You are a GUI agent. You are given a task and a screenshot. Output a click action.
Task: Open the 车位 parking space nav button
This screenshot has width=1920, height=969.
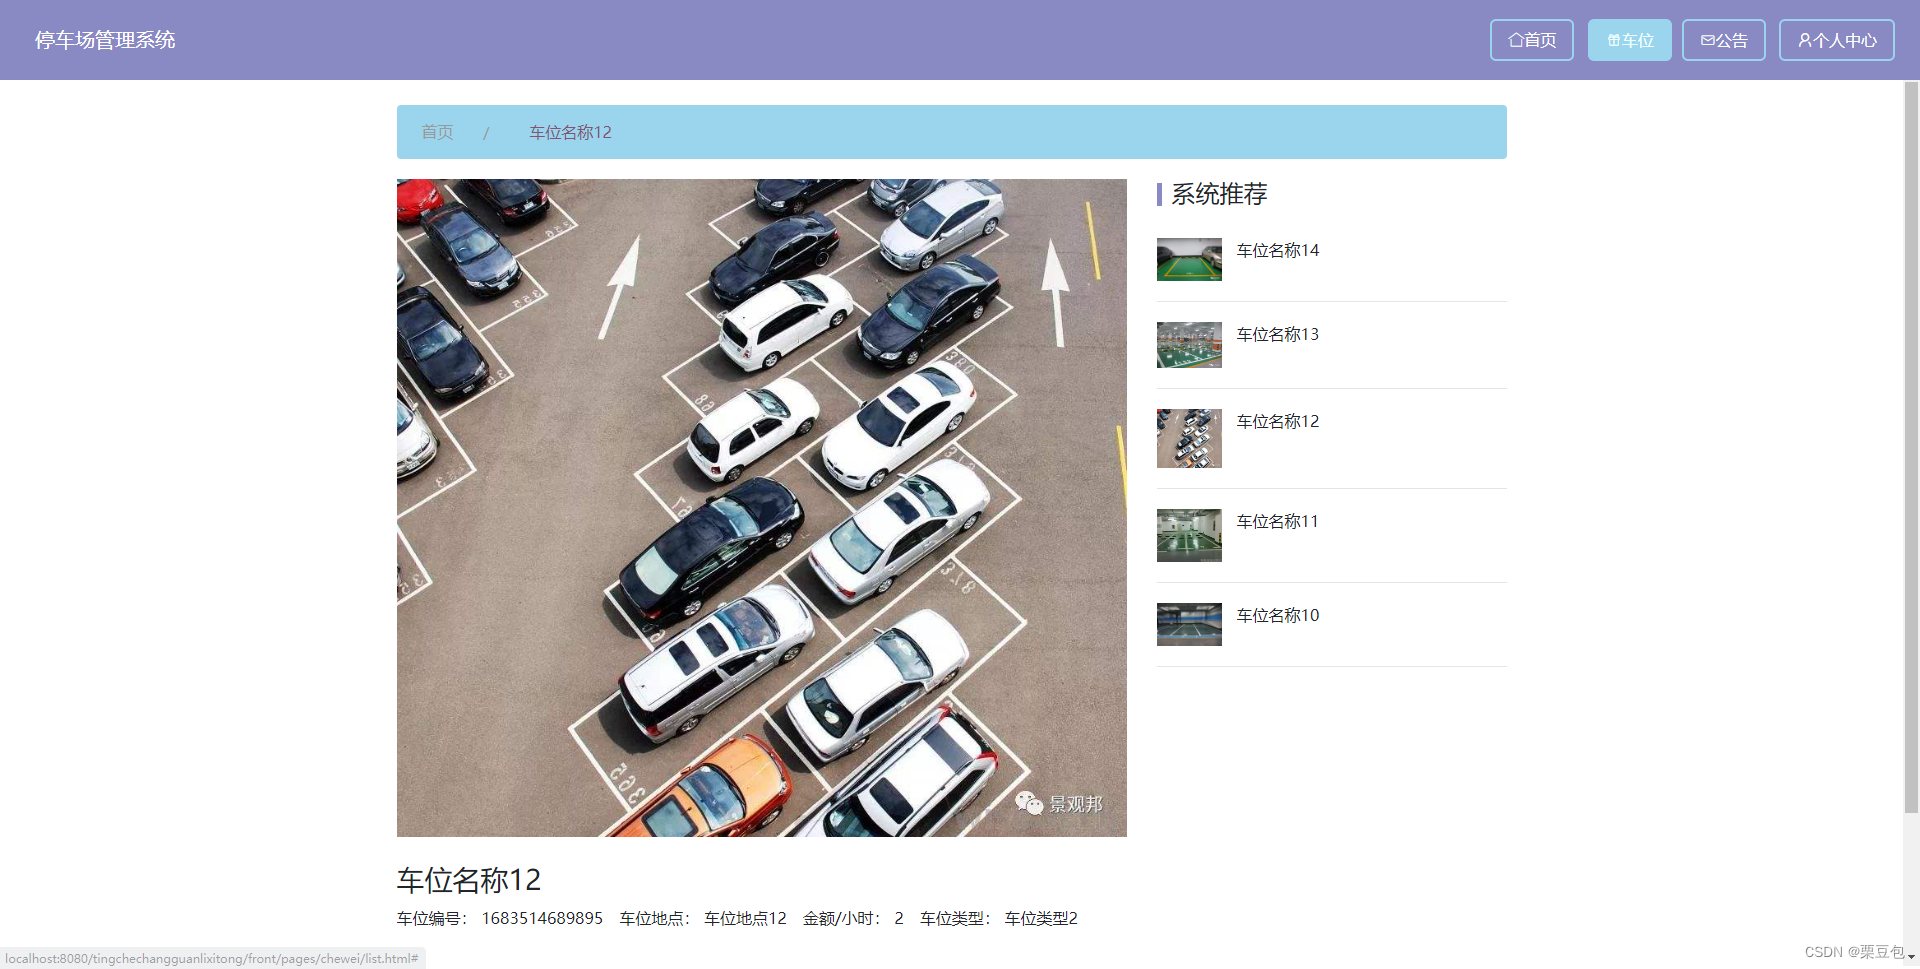(x=1629, y=40)
